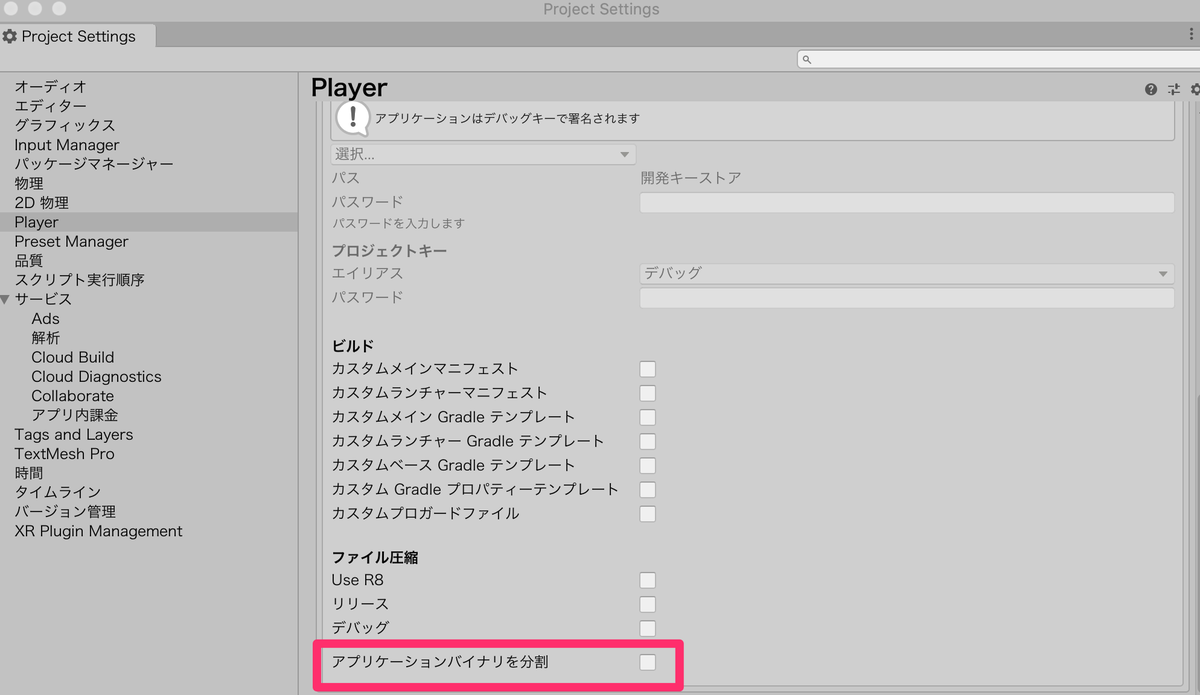
Task: Select オーディオ settings category
Action: pyautogui.click(x=51, y=87)
